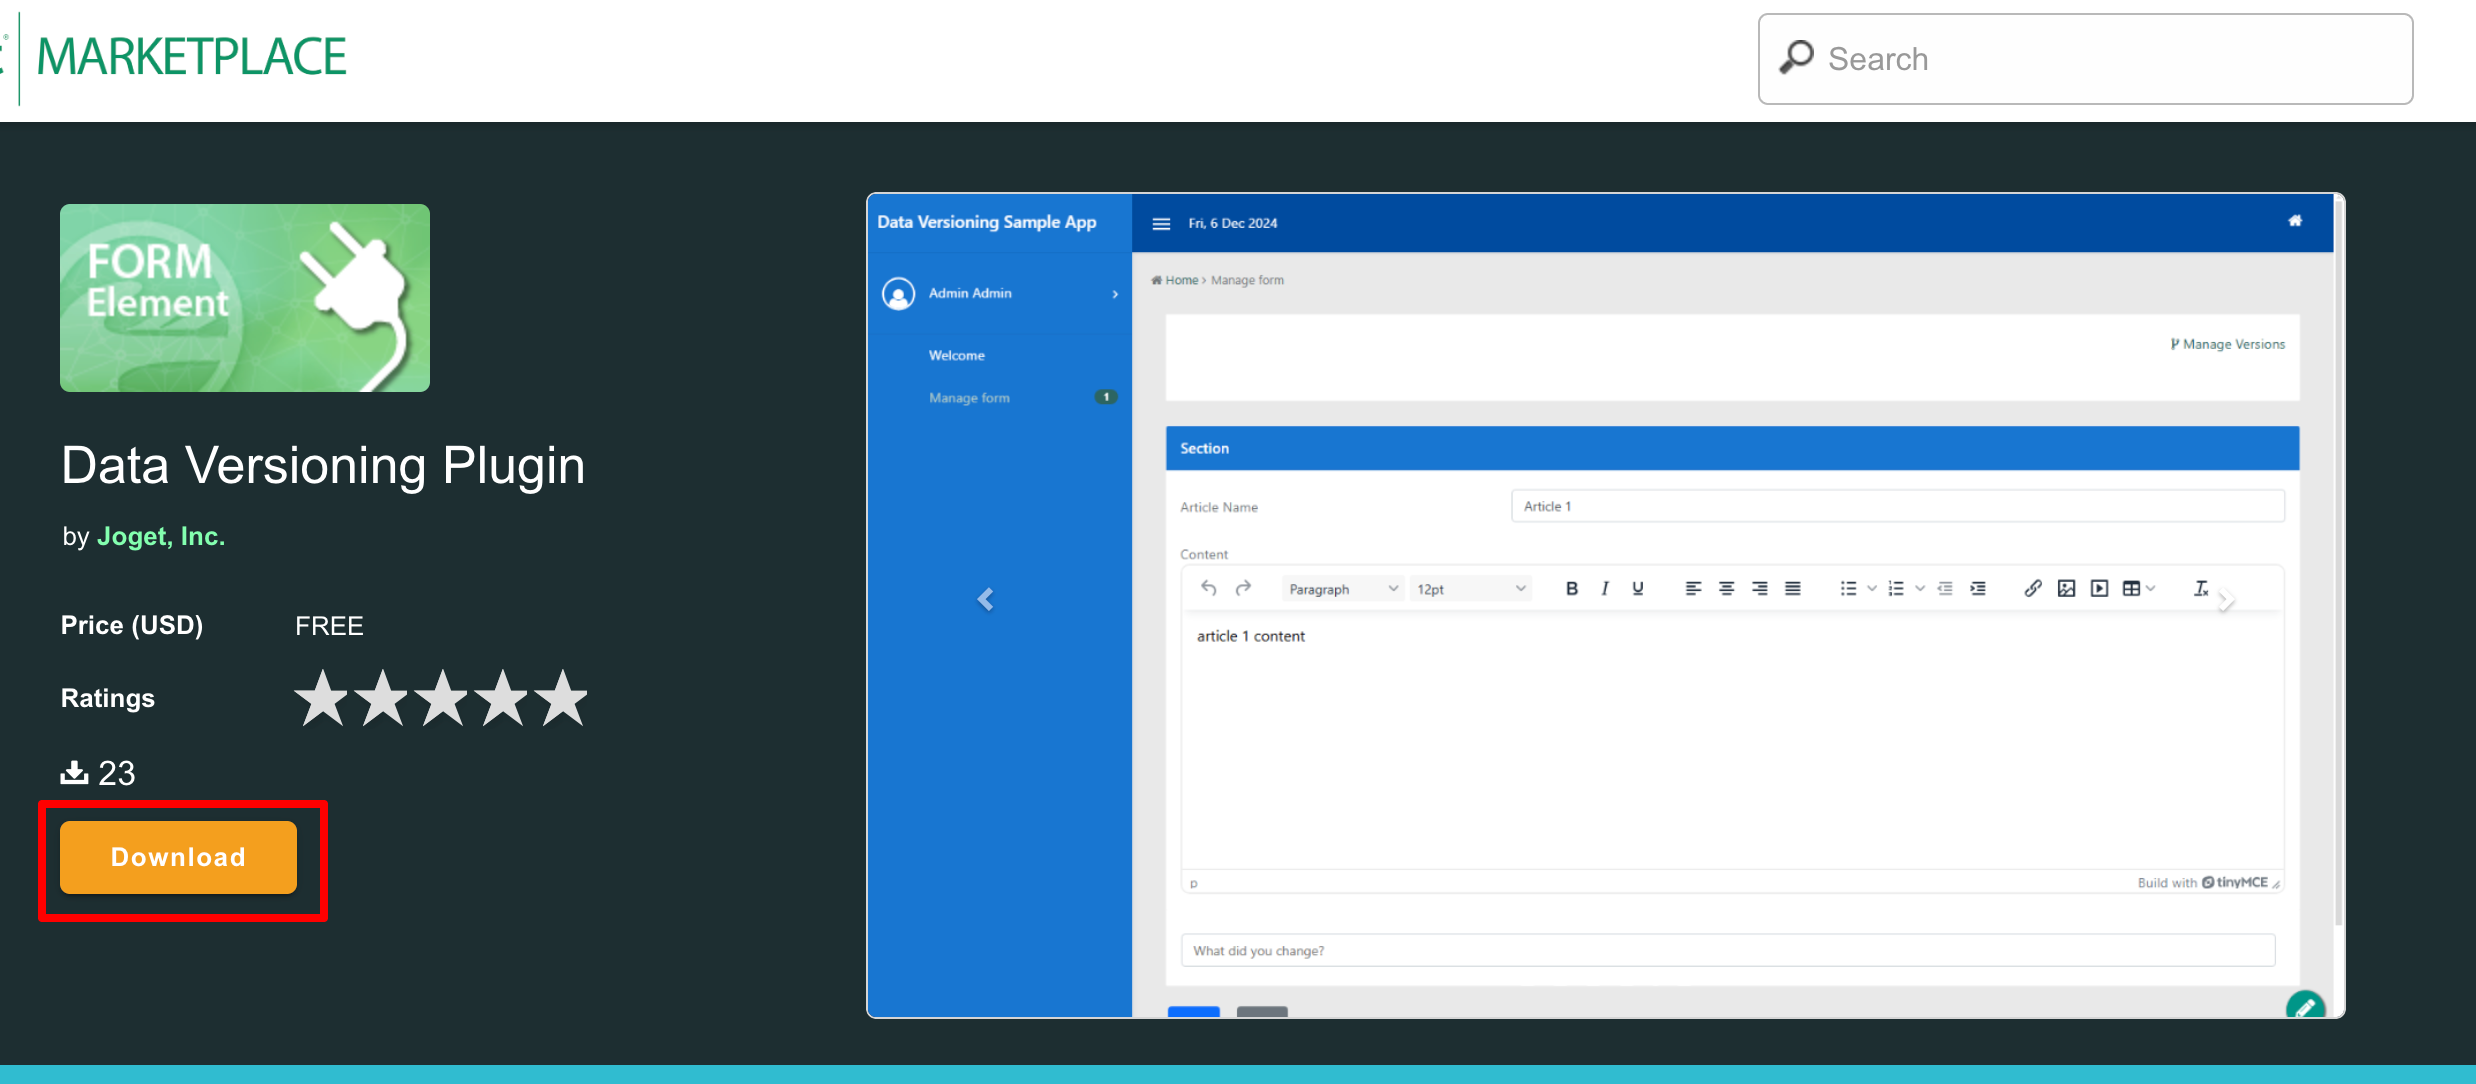
Task: Open the Manage form sidebar item
Action: [x=969, y=397]
